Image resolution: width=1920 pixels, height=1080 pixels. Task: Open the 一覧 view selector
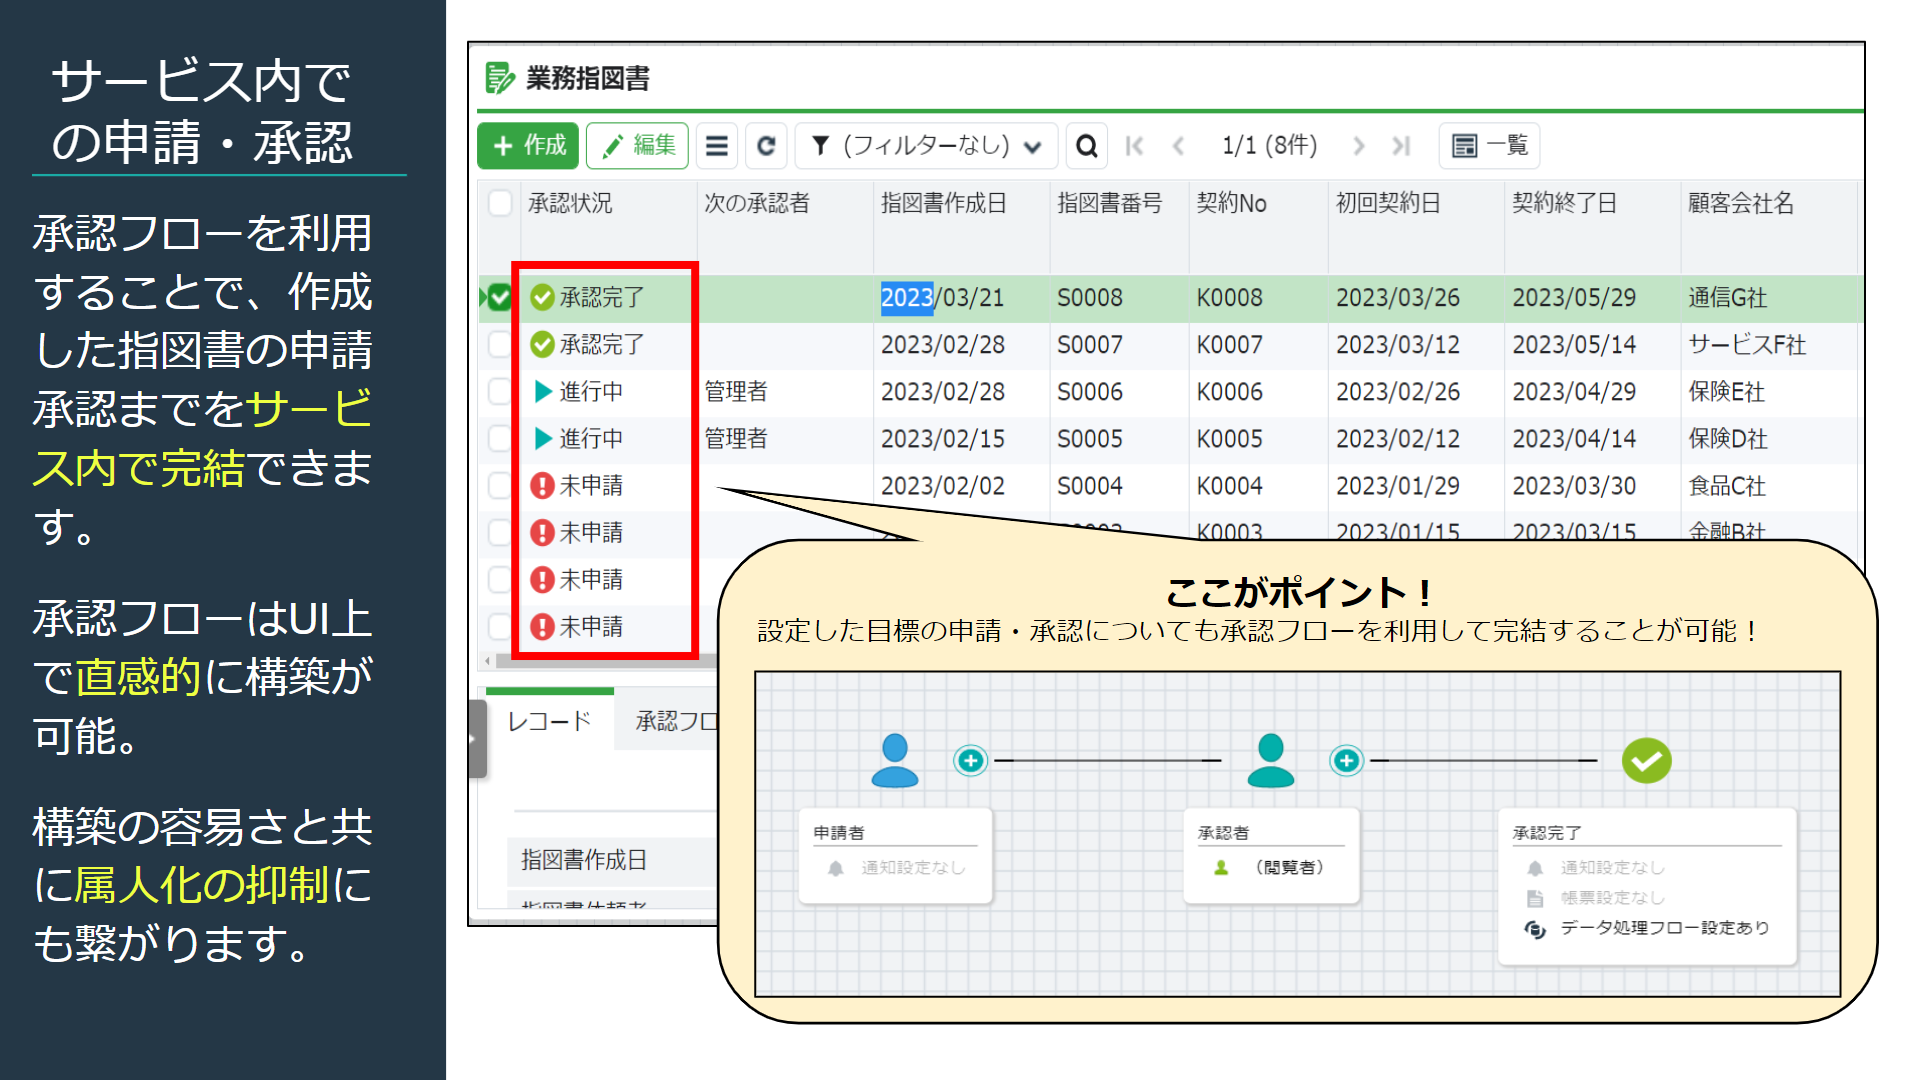click(x=1489, y=146)
